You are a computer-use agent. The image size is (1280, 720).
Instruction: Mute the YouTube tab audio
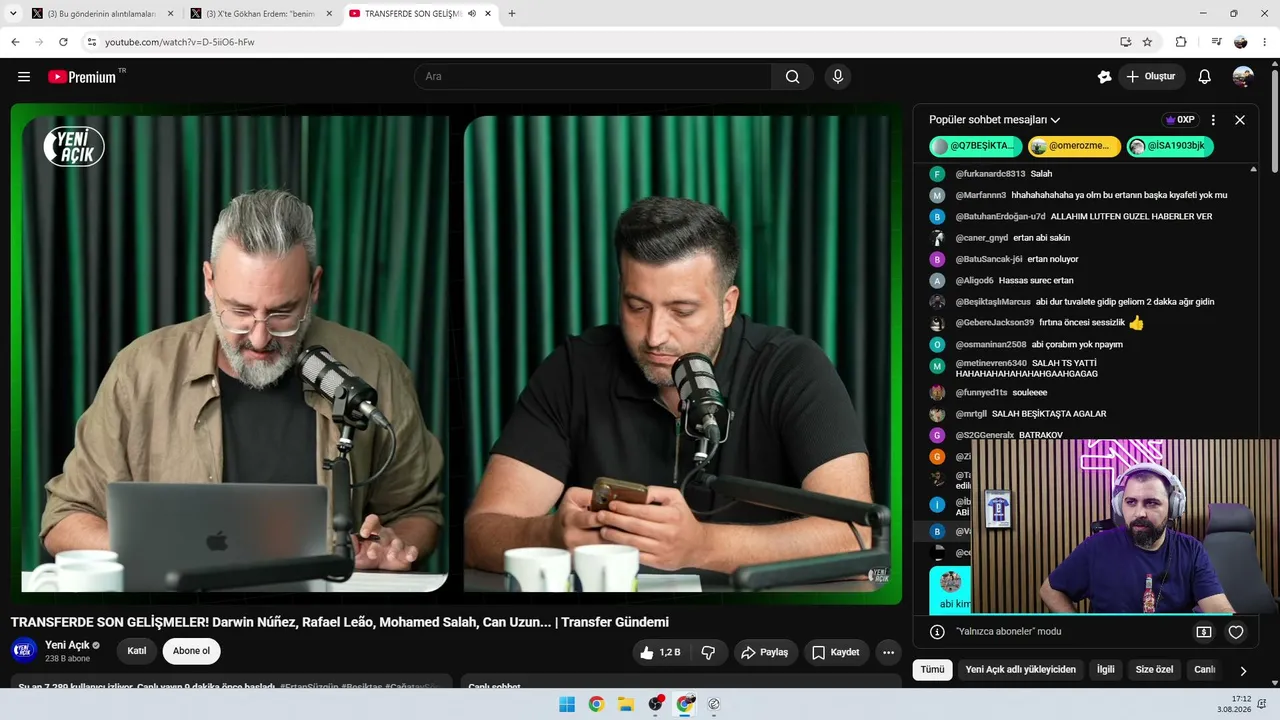coord(471,14)
